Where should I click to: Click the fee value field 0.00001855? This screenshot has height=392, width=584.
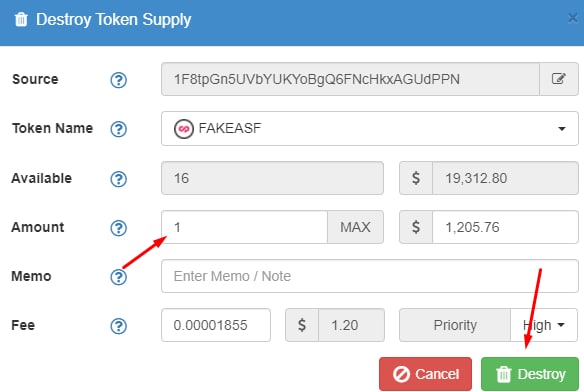216,325
